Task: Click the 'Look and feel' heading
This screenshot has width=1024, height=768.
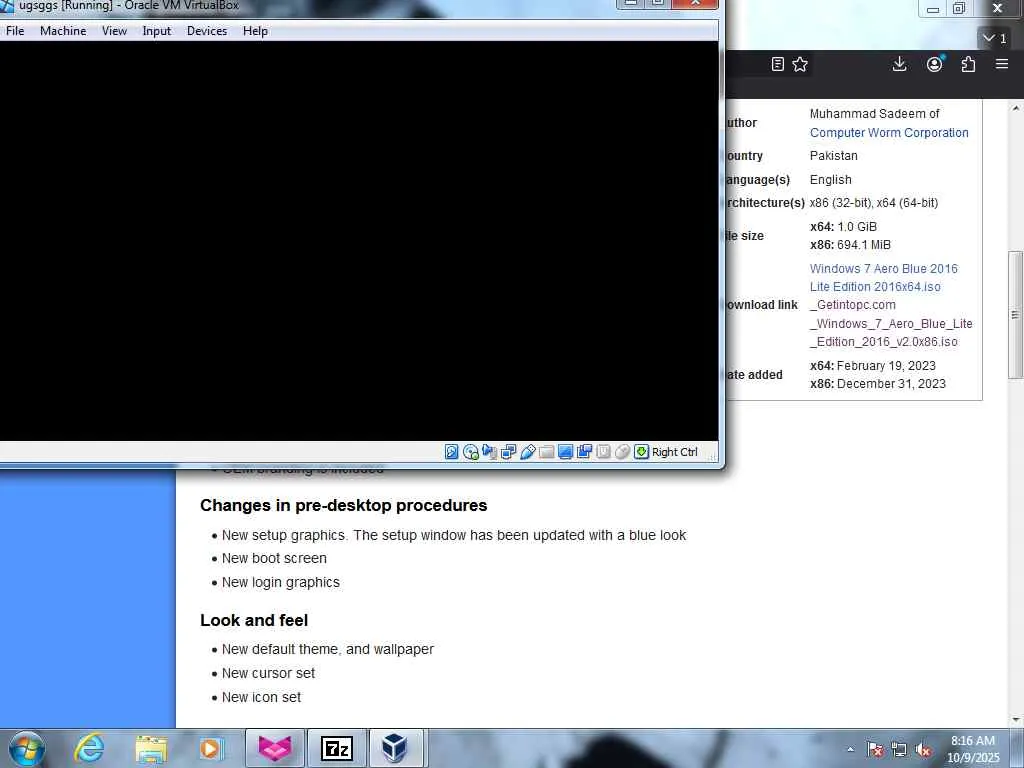Action: [254, 620]
